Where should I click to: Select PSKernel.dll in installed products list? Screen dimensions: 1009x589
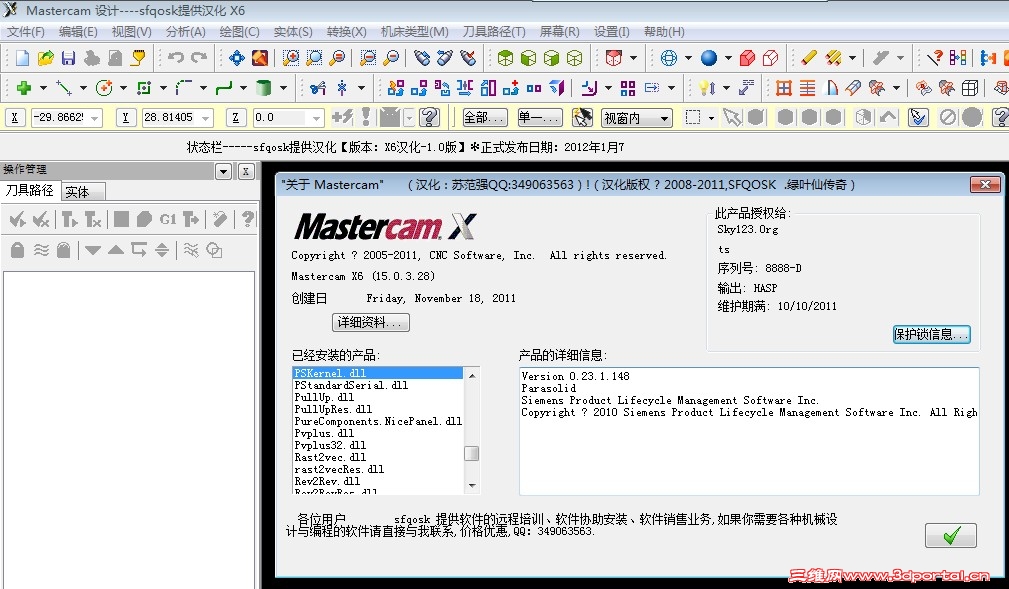(x=378, y=373)
